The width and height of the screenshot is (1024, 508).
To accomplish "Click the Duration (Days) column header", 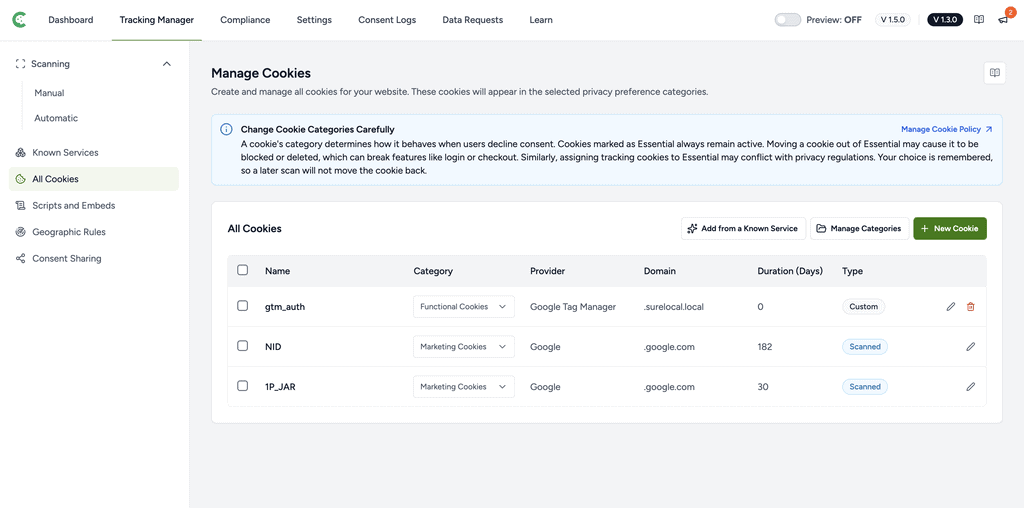I will click(790, 271).
